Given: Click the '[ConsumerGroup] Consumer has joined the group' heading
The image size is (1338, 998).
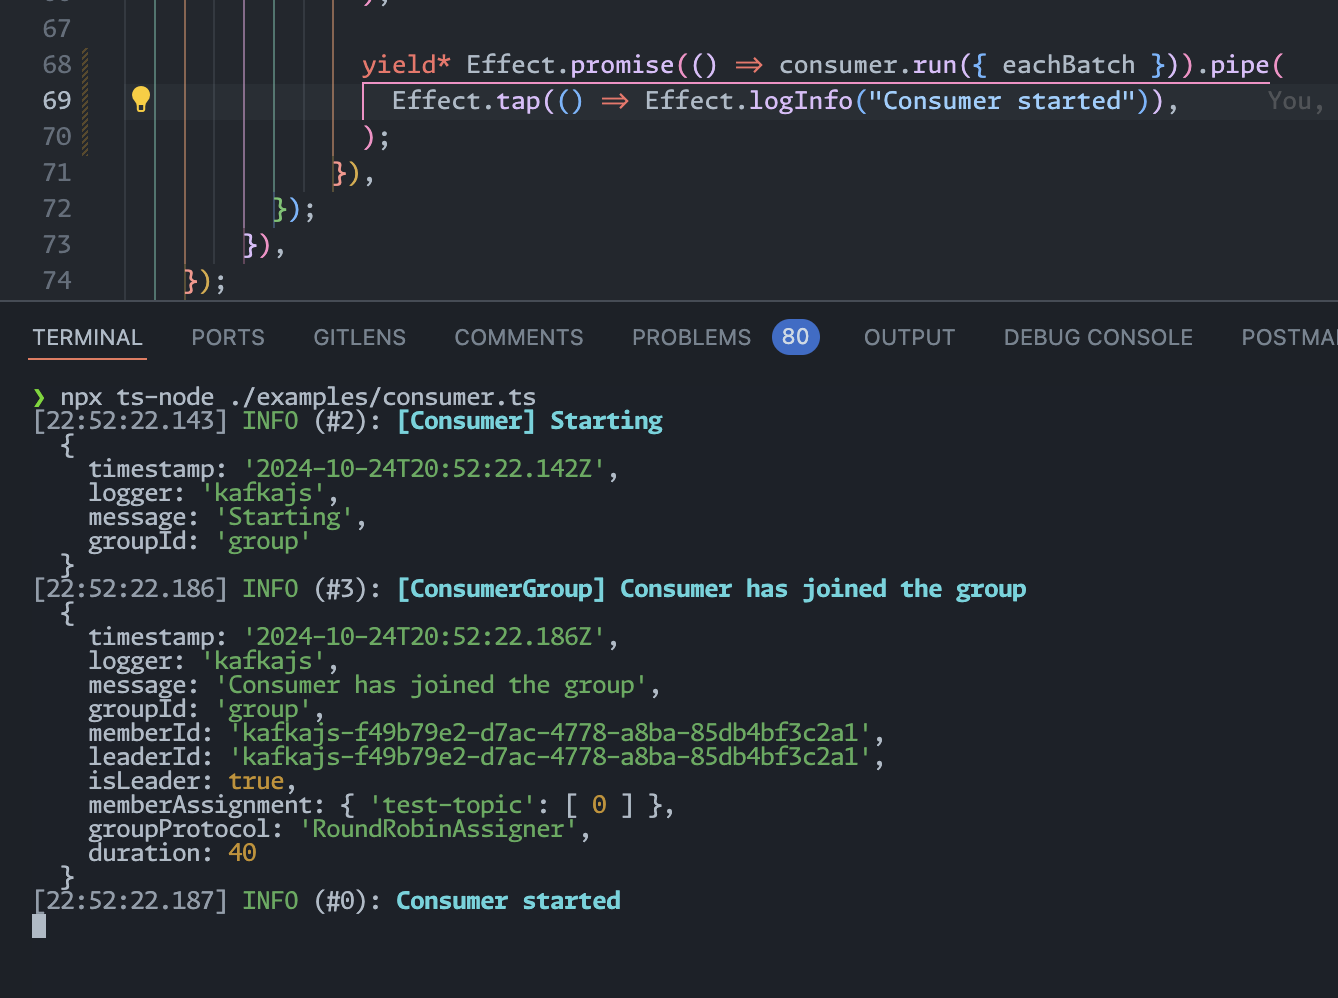Looking at the screenshot, I should click(x=711, y=589).
